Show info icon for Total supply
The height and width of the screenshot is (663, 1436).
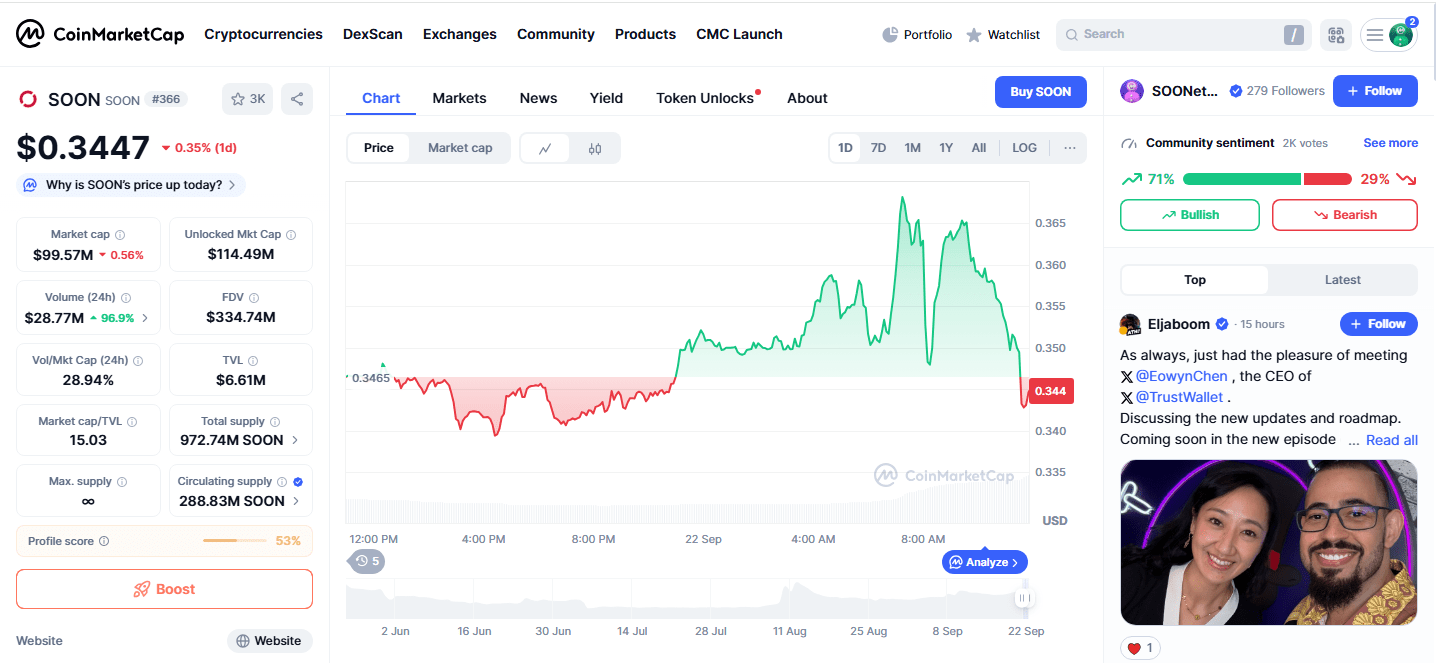[x=275, y=422]
